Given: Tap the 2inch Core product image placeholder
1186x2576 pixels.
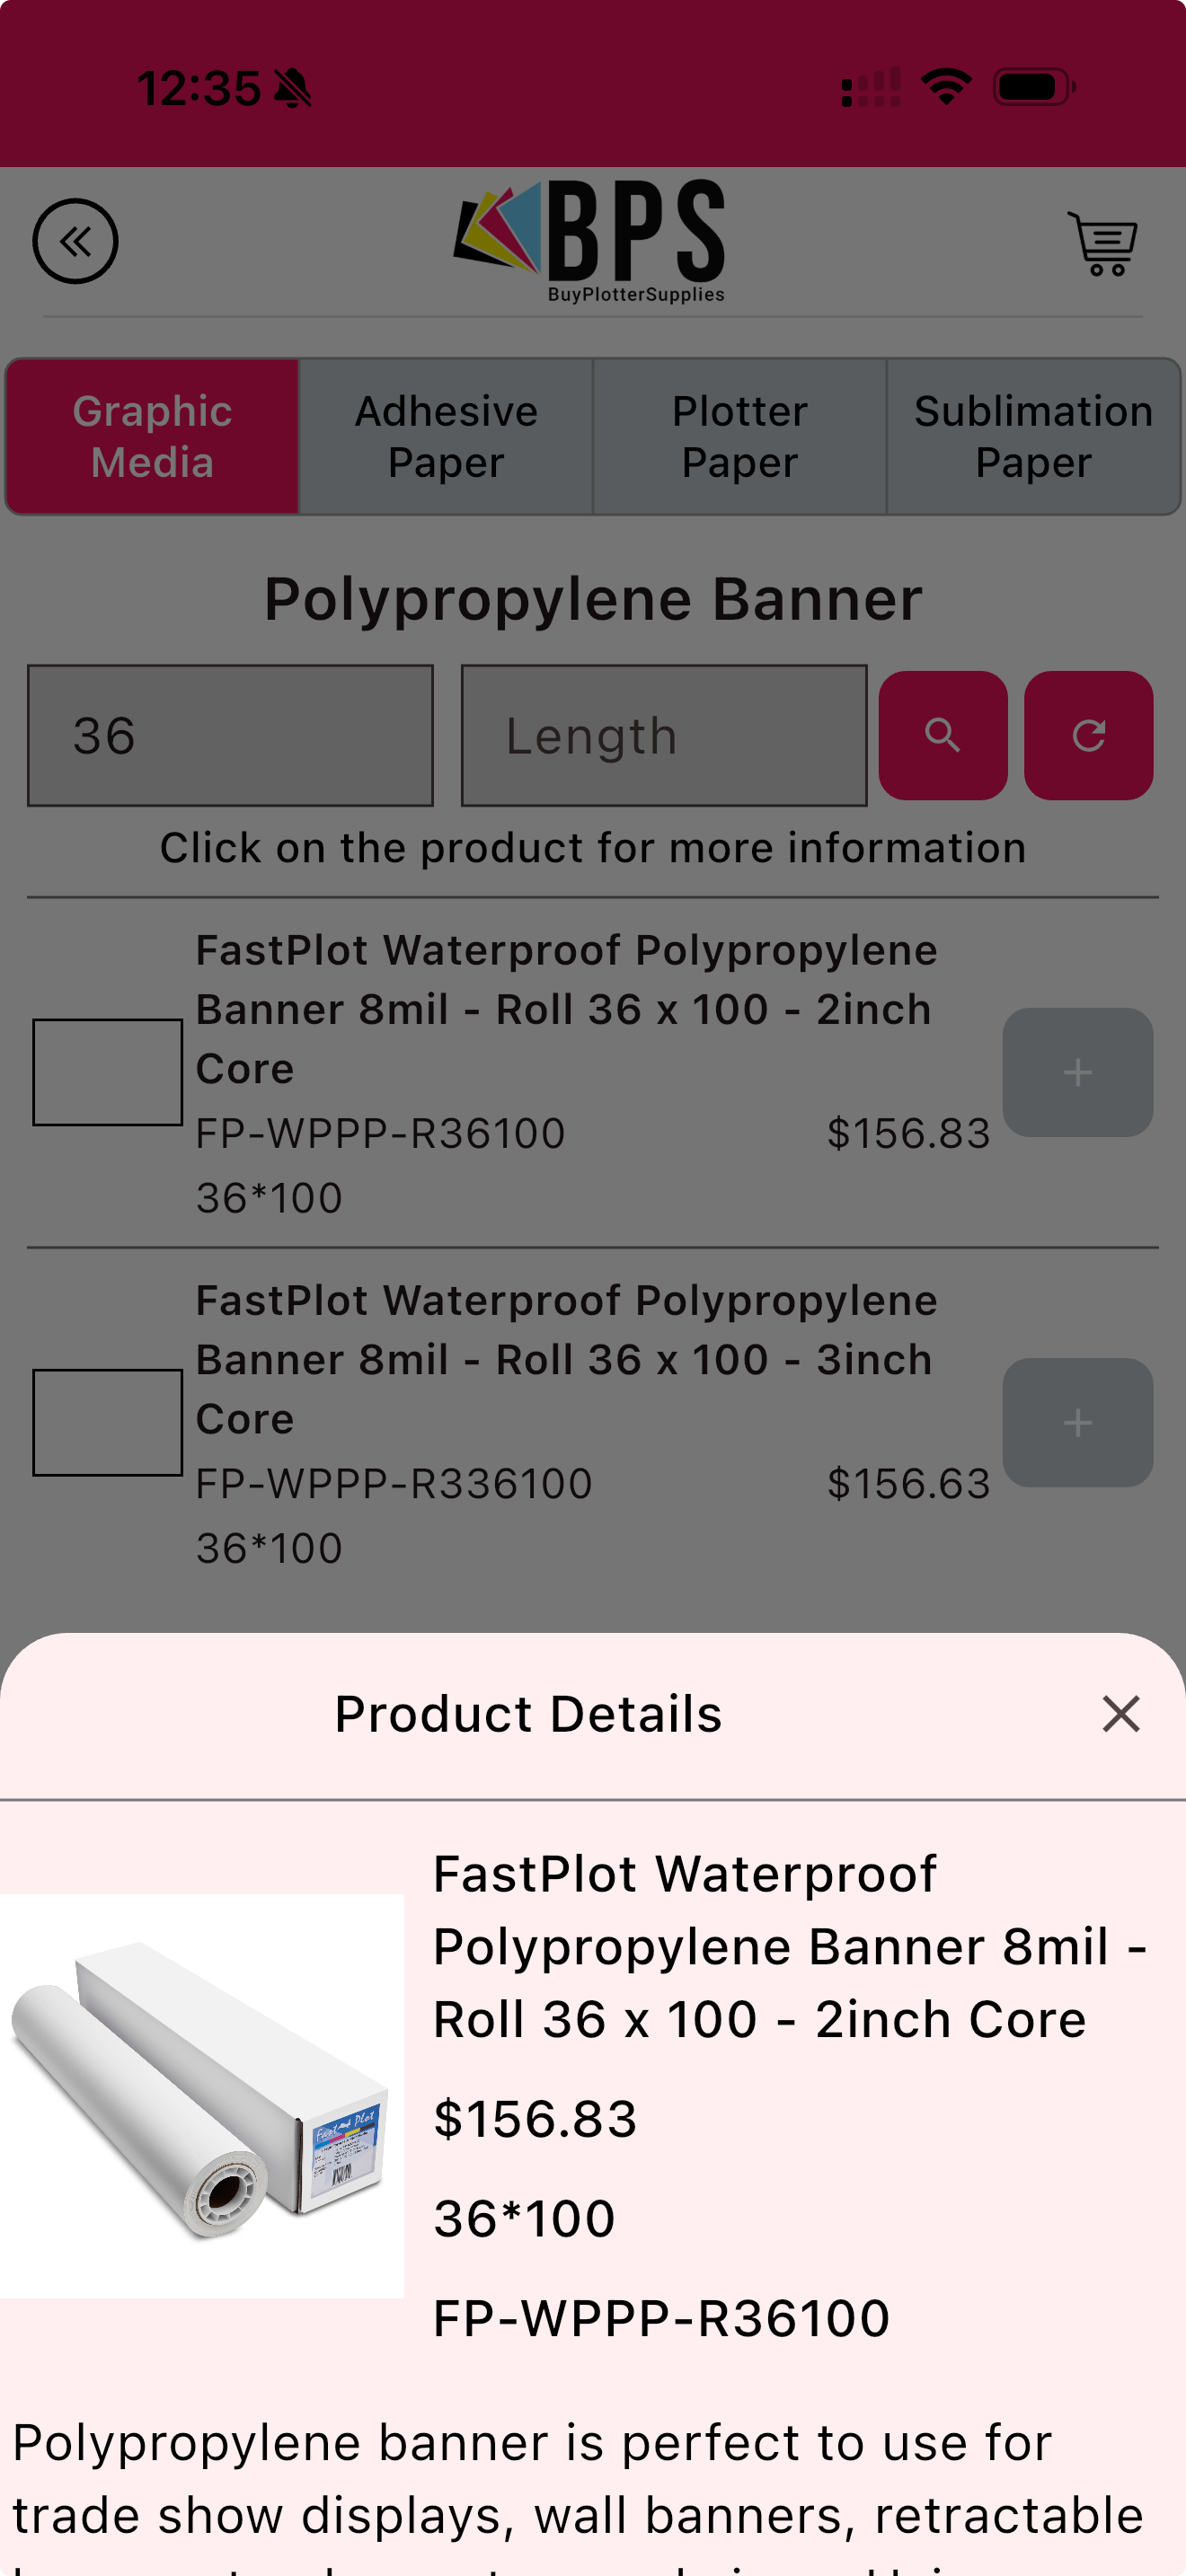Looking at the screenshot, I should pos(107,1072).
